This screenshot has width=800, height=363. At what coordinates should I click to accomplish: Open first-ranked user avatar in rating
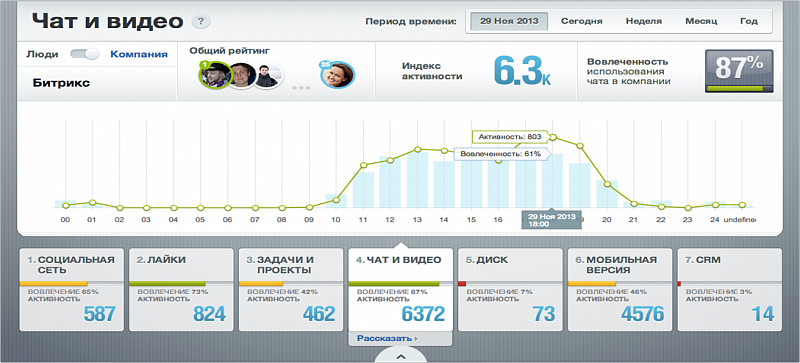pyautogui.click(x=214, y=75)
